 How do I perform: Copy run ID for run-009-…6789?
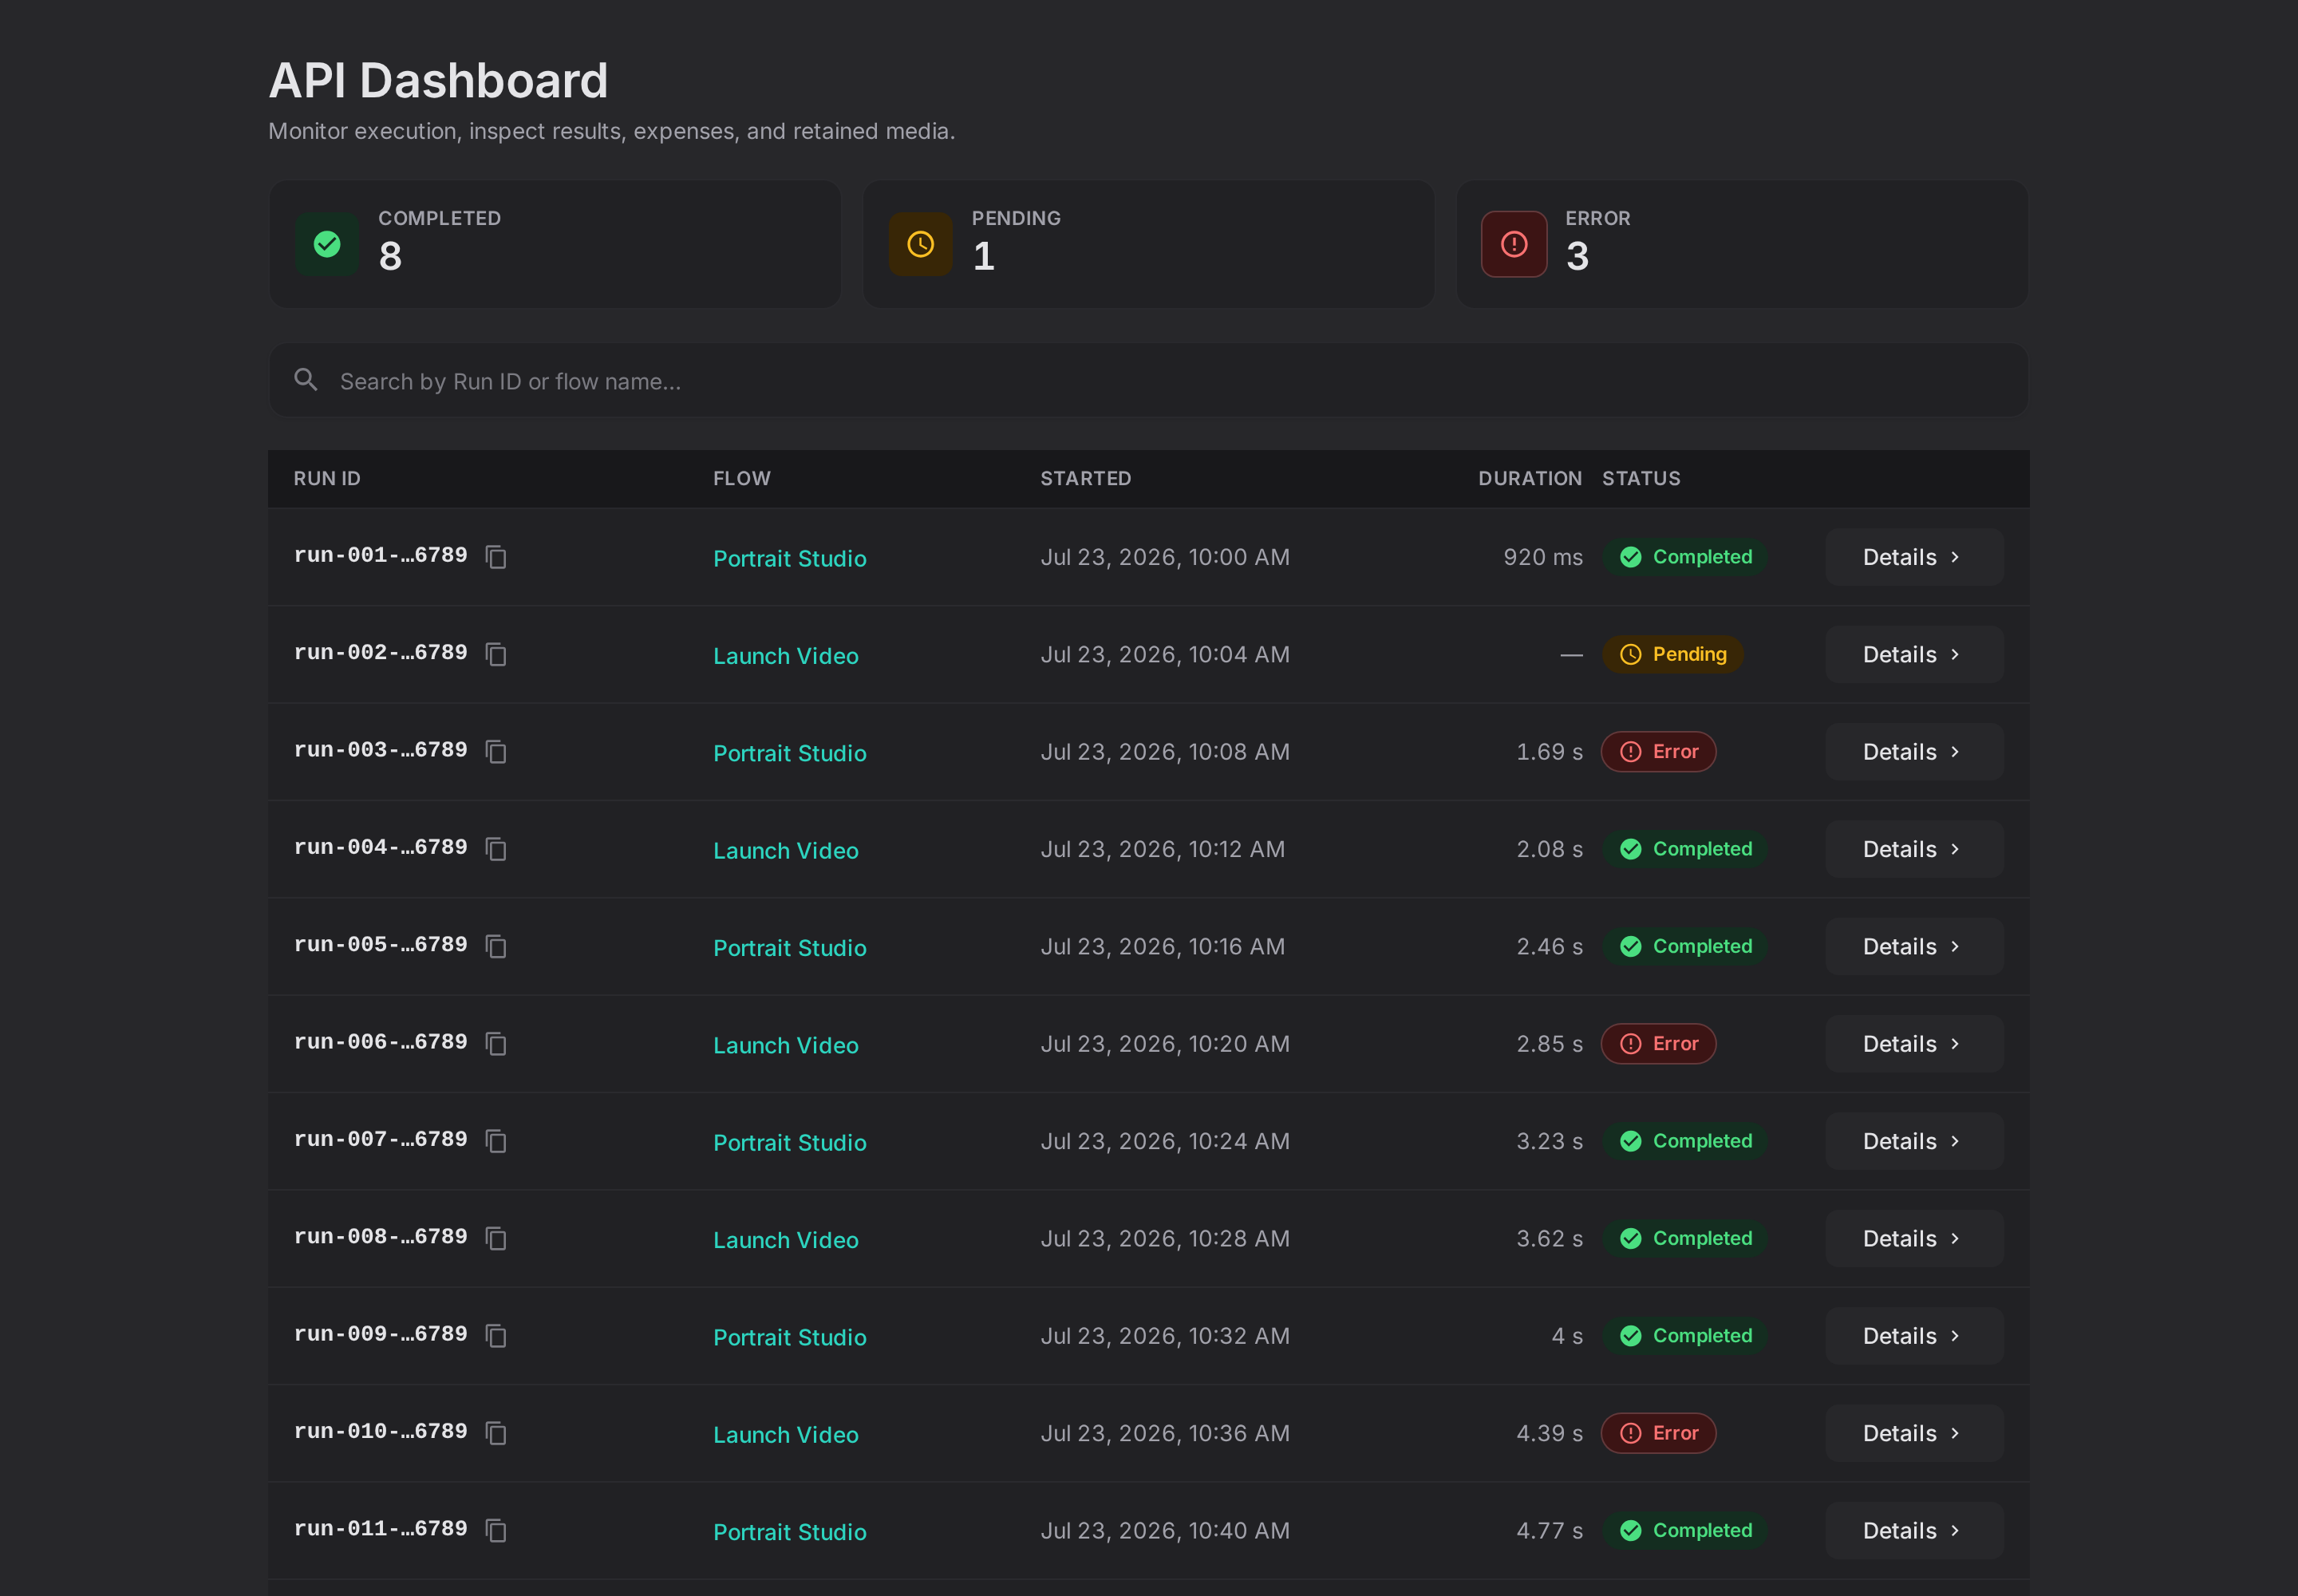496,1335
